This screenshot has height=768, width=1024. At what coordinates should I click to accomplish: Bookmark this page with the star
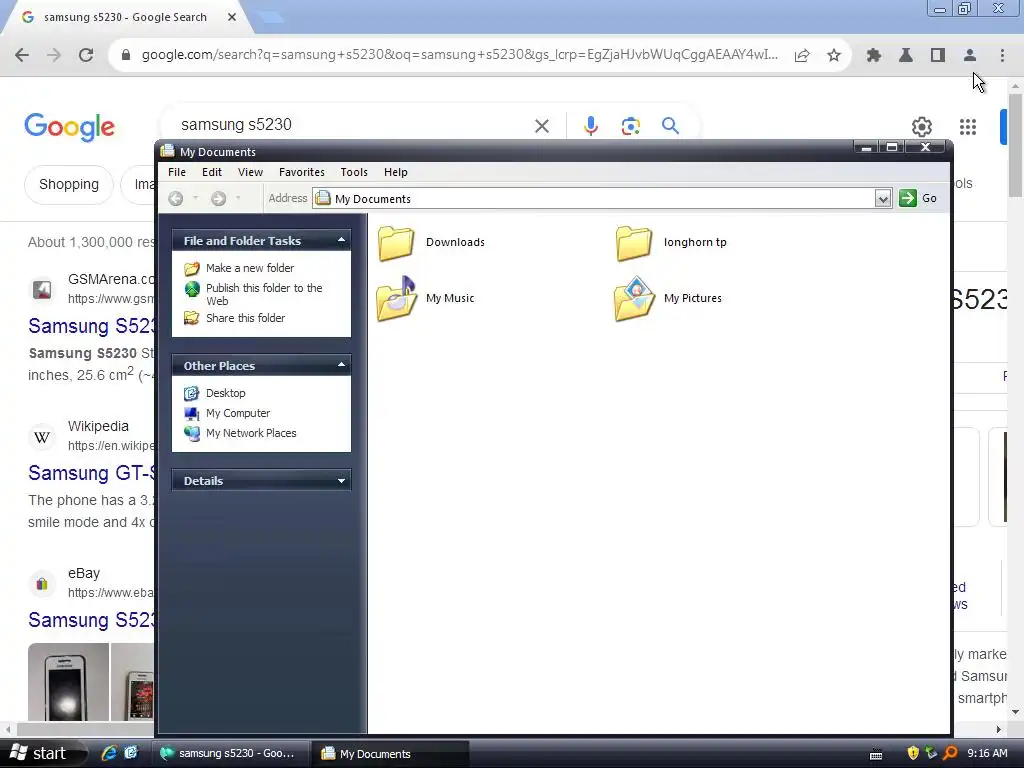point(834,56)
